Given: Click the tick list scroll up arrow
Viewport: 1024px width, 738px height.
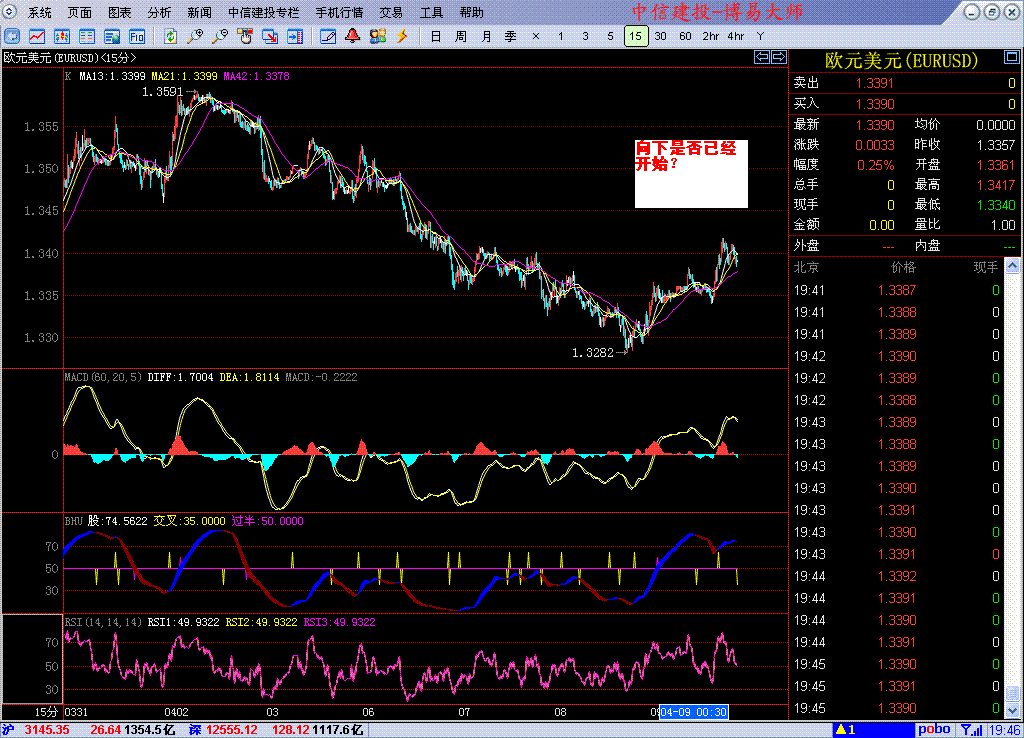Looking at the screenshot, I should tap(1012, 266).
